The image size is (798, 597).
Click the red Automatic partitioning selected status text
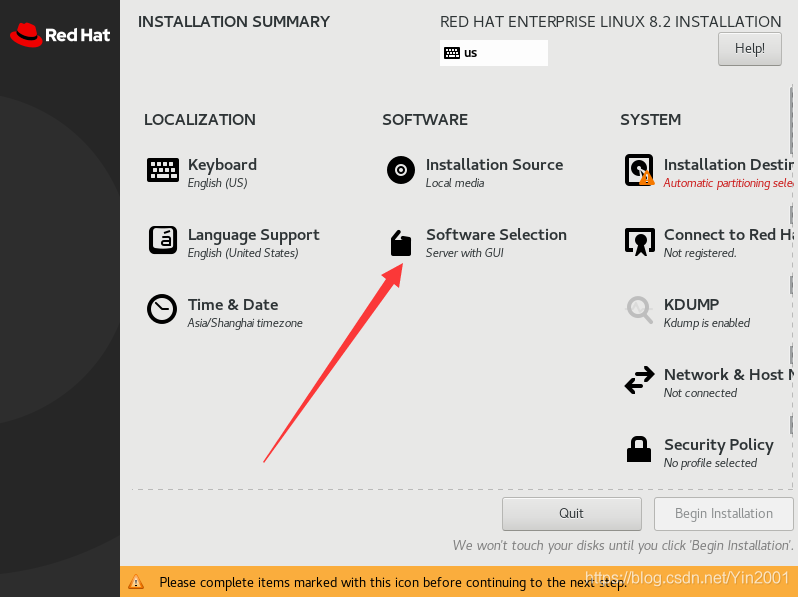click(x=728, y=183)
